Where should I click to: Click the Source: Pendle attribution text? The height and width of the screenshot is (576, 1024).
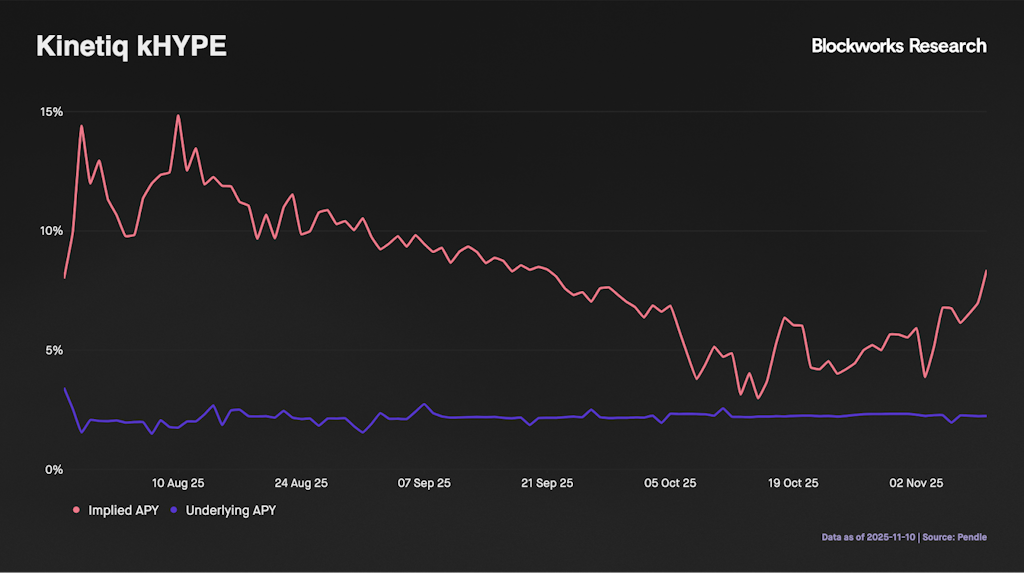click(x=958, y=537)
